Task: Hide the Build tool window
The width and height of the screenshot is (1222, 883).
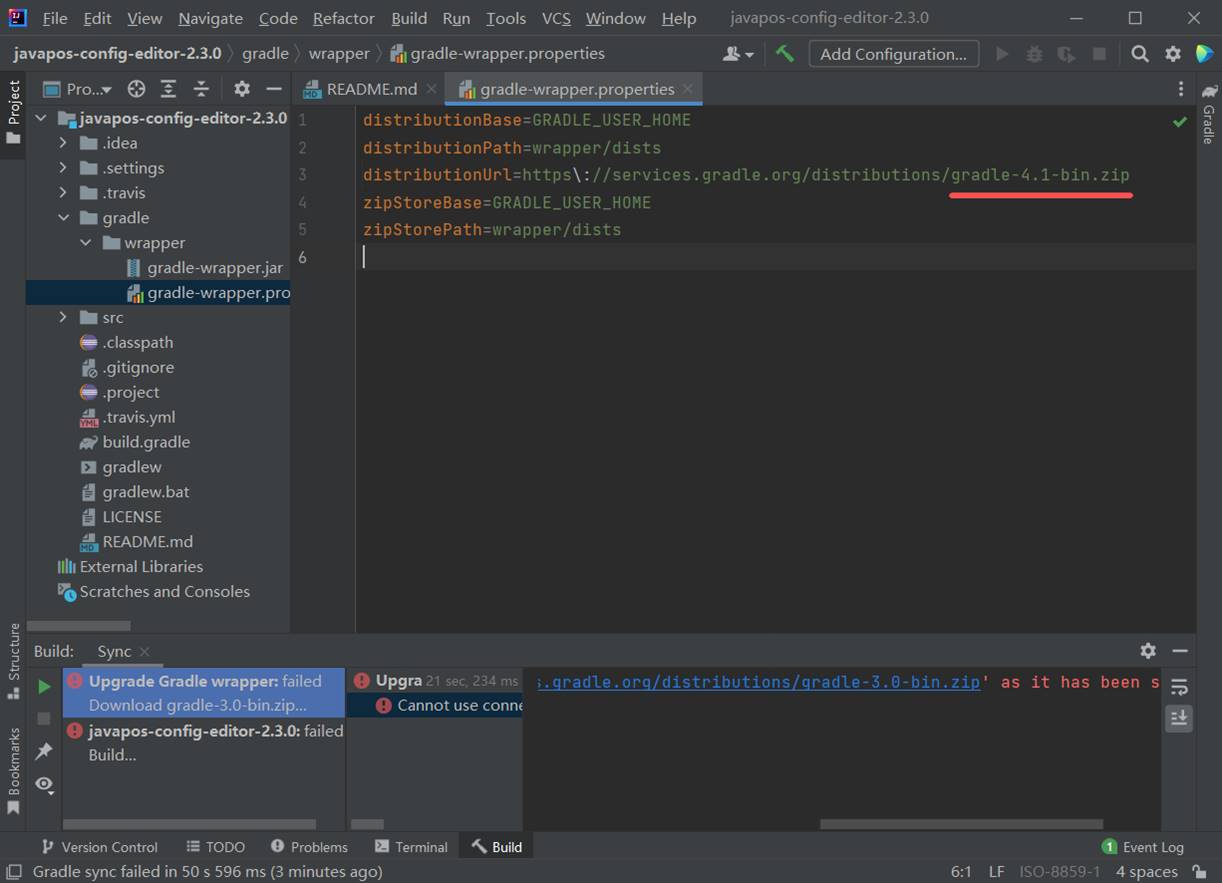Action: click(1180, 650)
